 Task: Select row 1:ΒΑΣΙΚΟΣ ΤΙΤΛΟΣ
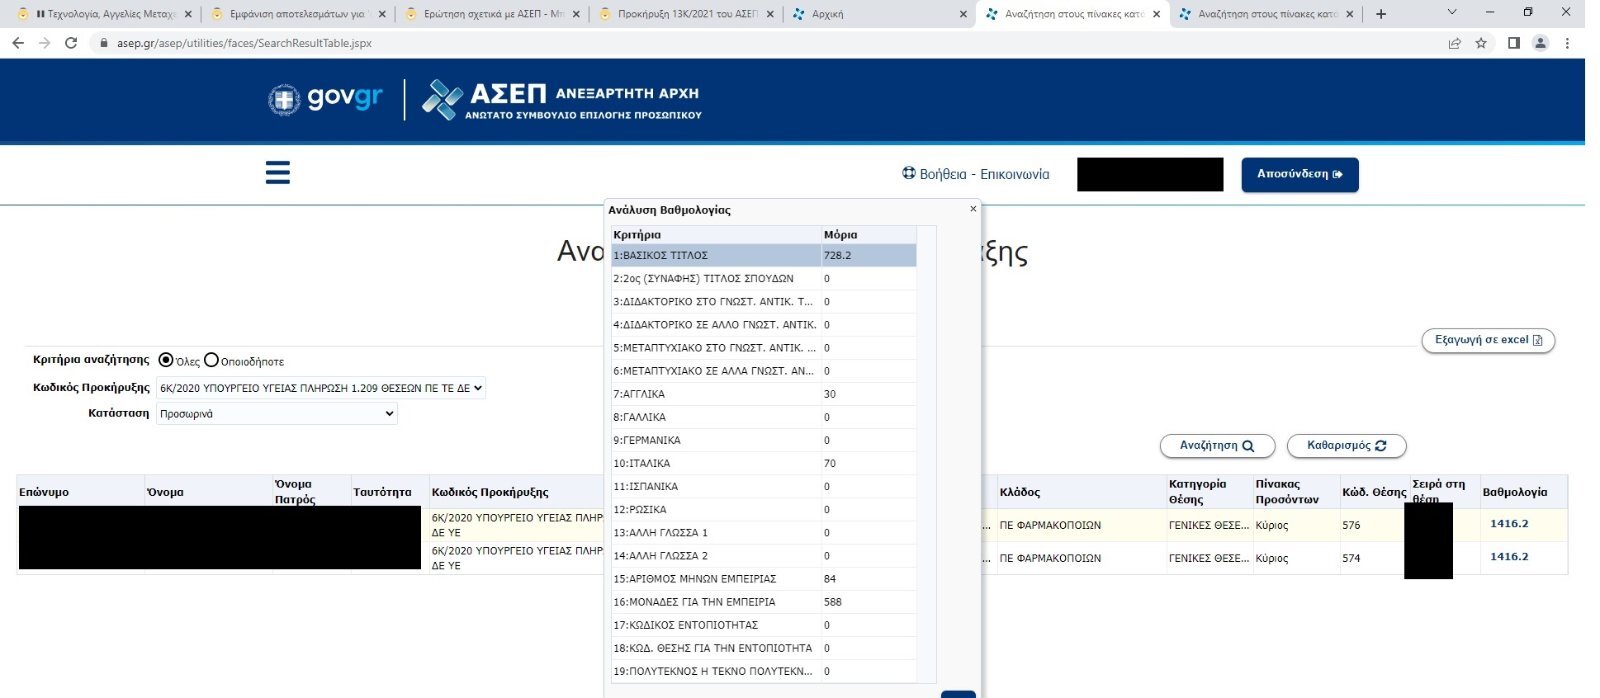(x=764, y=256)
